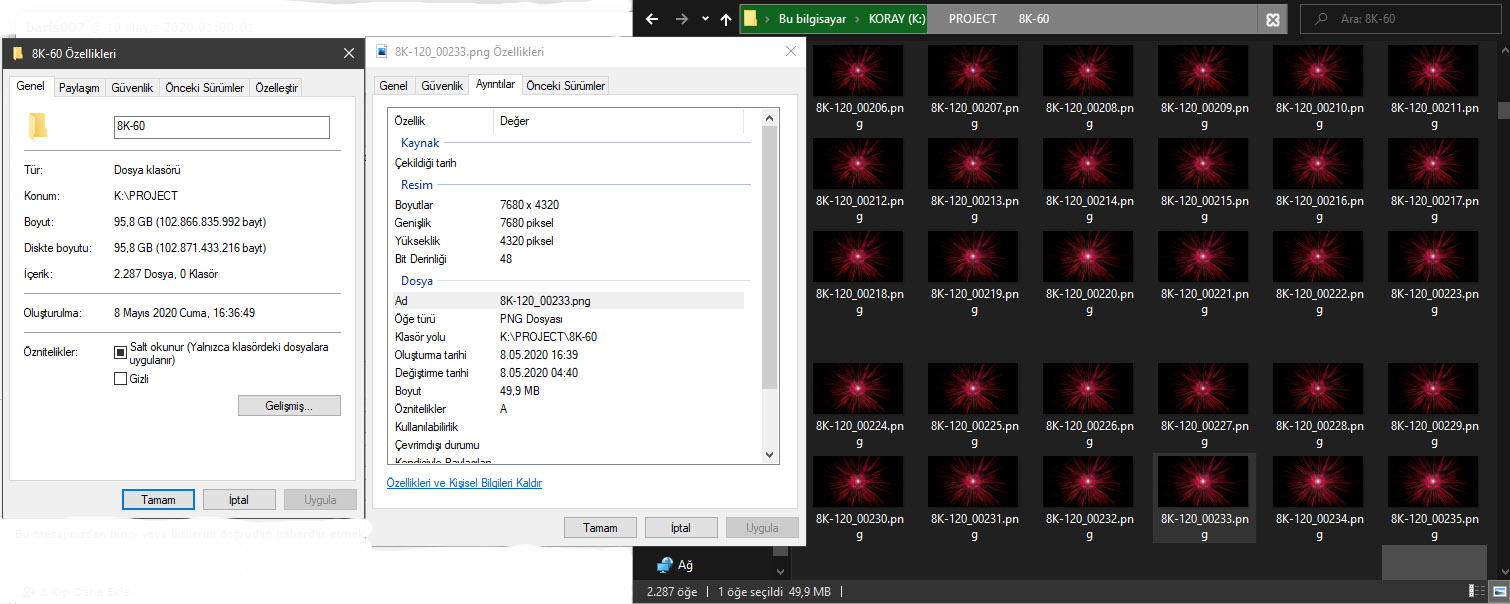Enable the Gizli checkbox
This screenshot has width=1510, height=604.
[121, 379]
